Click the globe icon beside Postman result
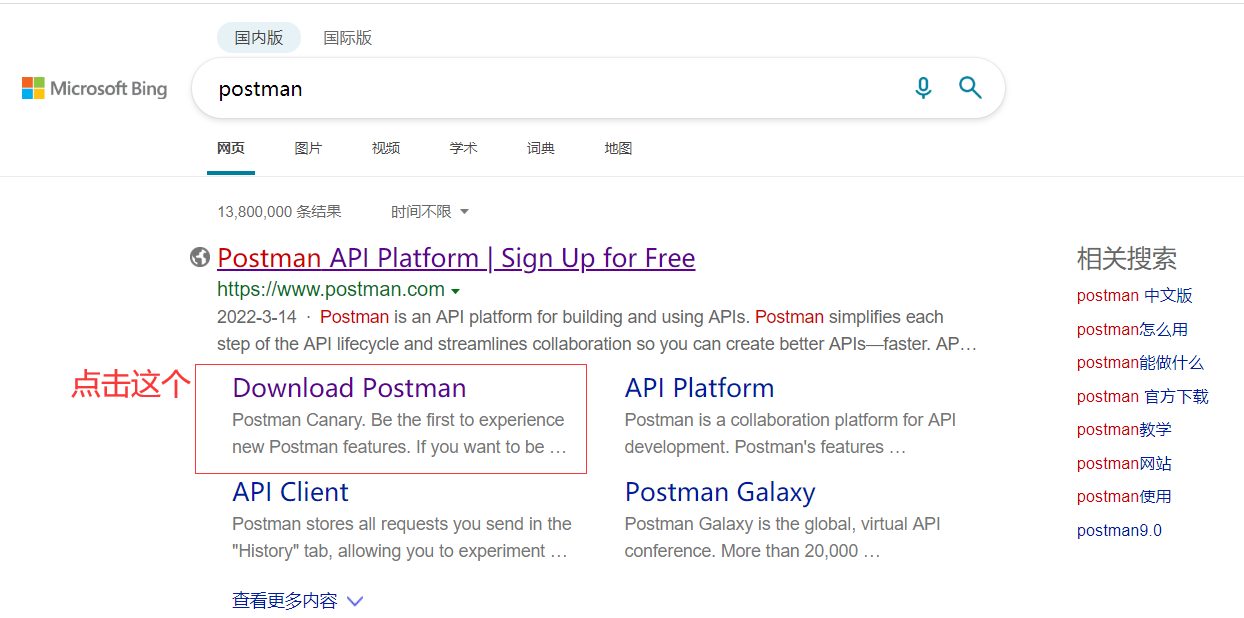 pos(200,258)
